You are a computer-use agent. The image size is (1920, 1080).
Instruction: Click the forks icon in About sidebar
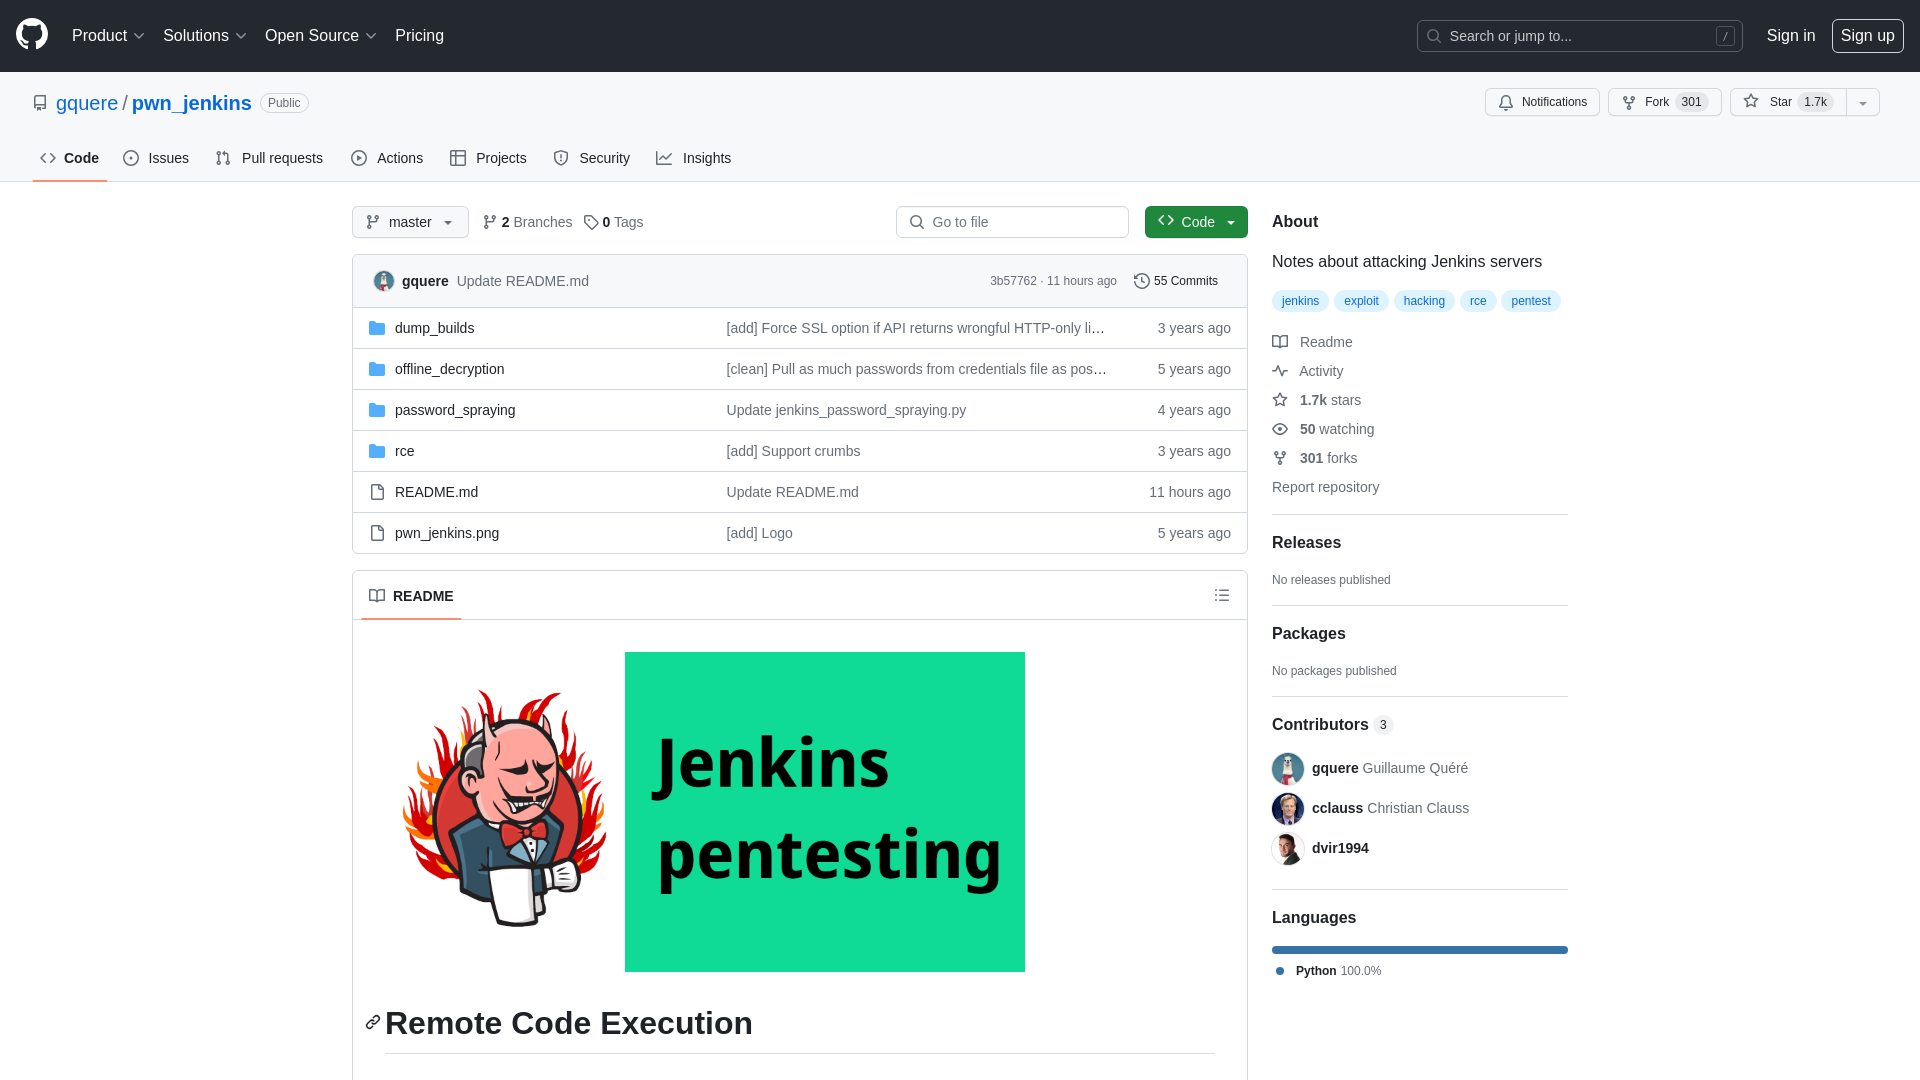(x=1280, y=458)
